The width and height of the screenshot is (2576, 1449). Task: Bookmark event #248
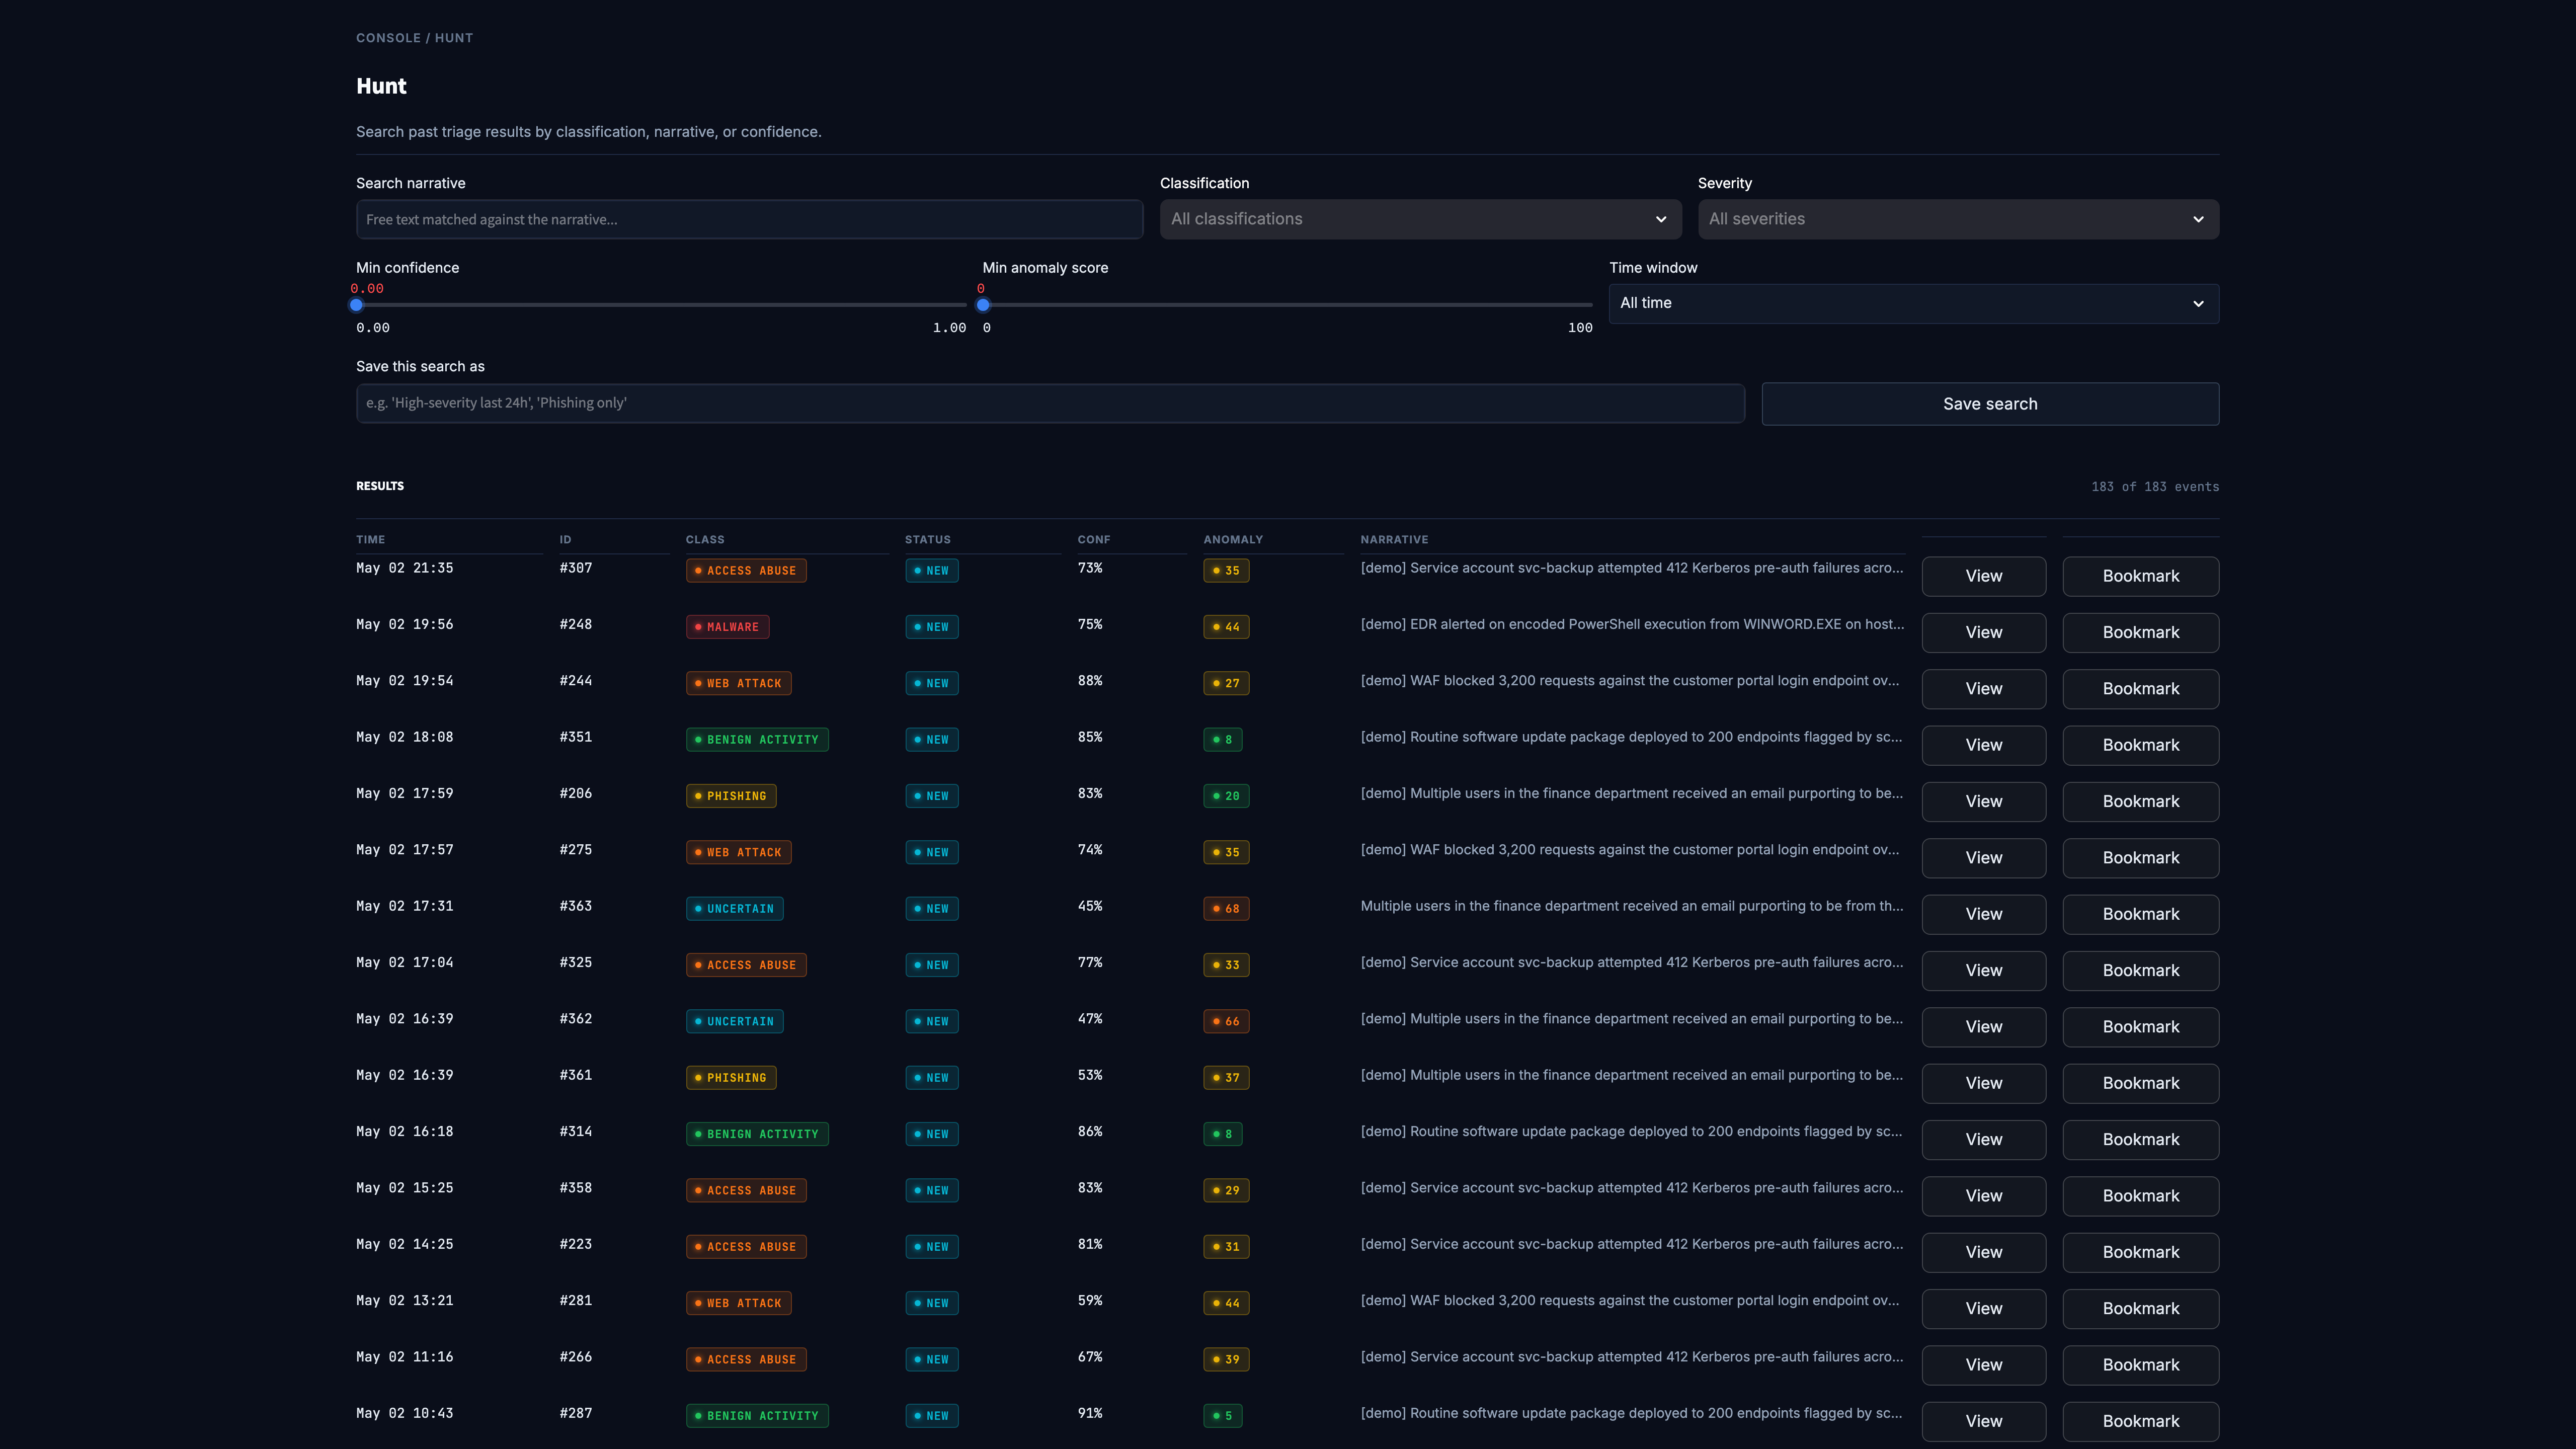coord(2141,633)
